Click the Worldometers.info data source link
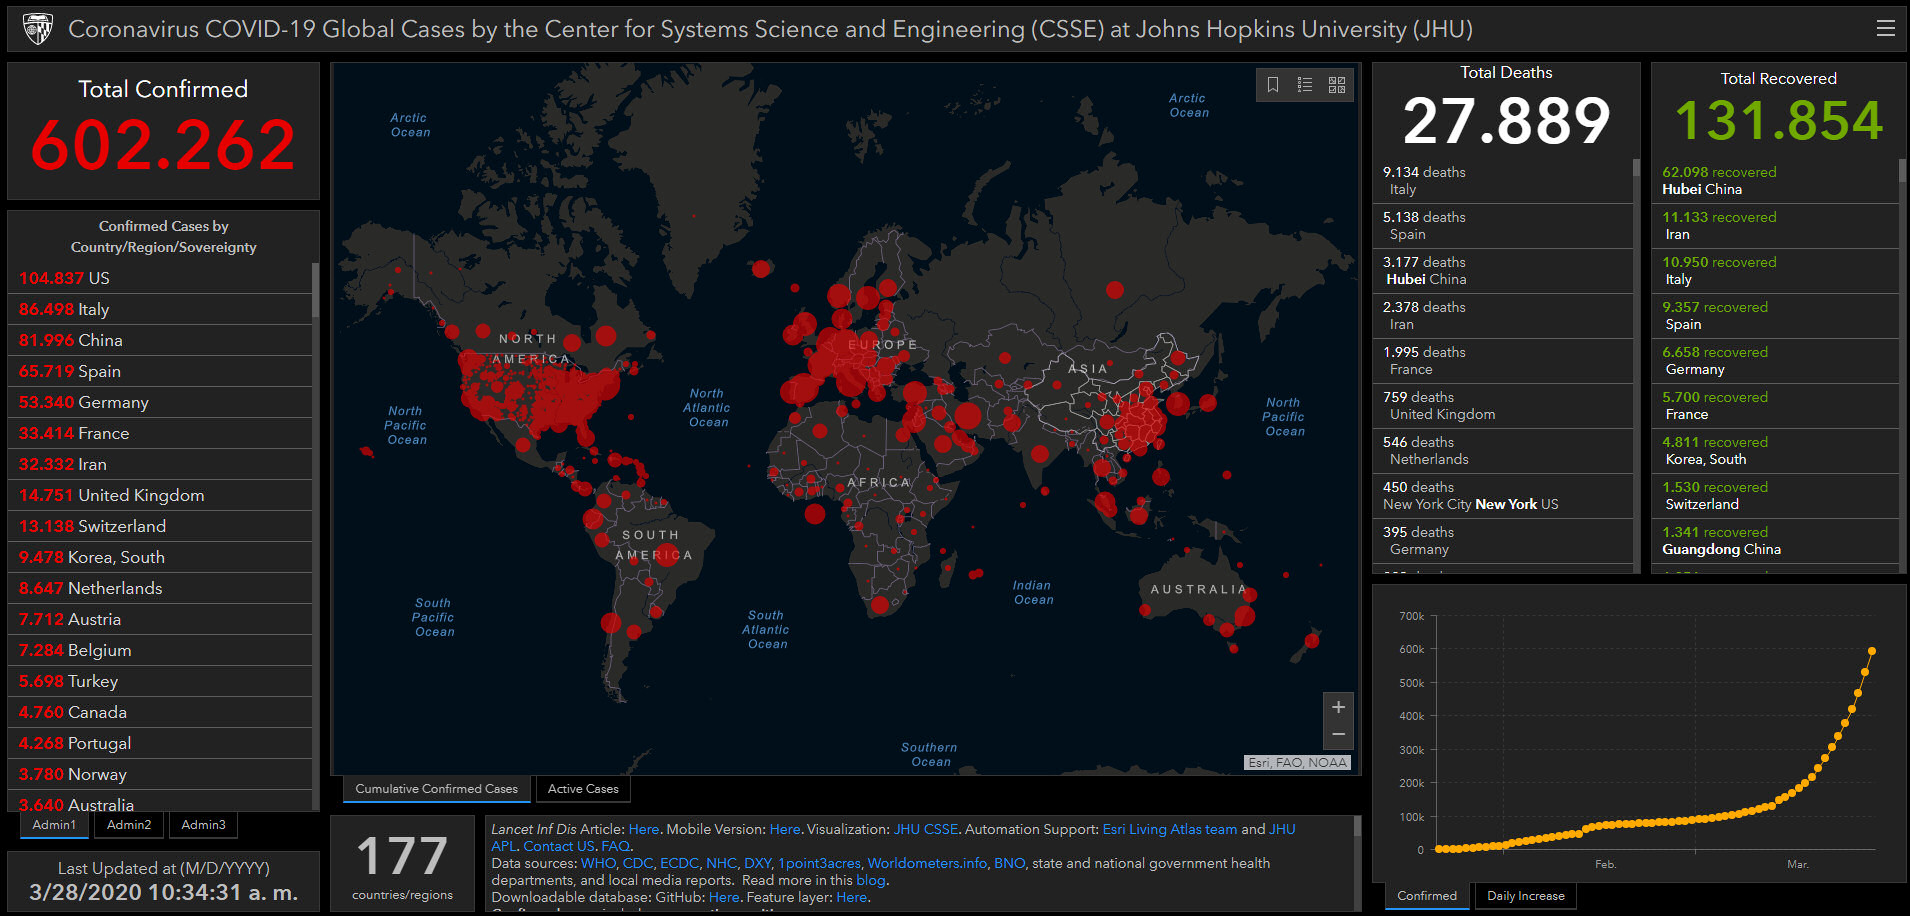This screenshot has width=1910, height=916. point(927,863)
